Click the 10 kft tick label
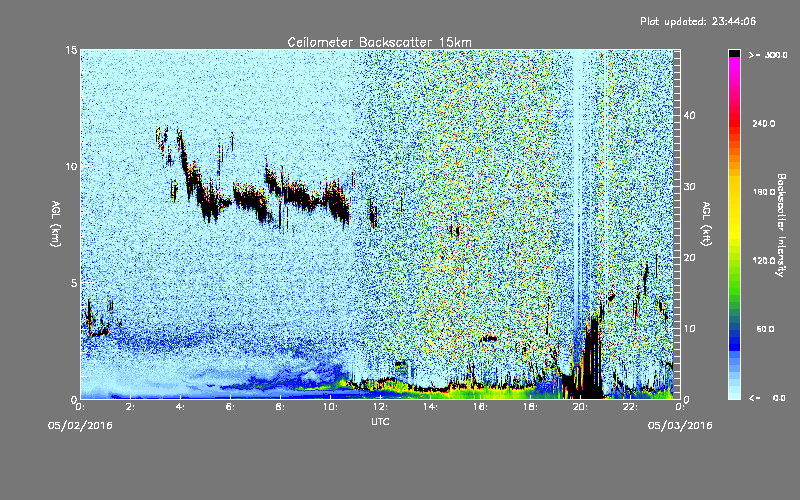800x500 pixels. tap(689, 329)
